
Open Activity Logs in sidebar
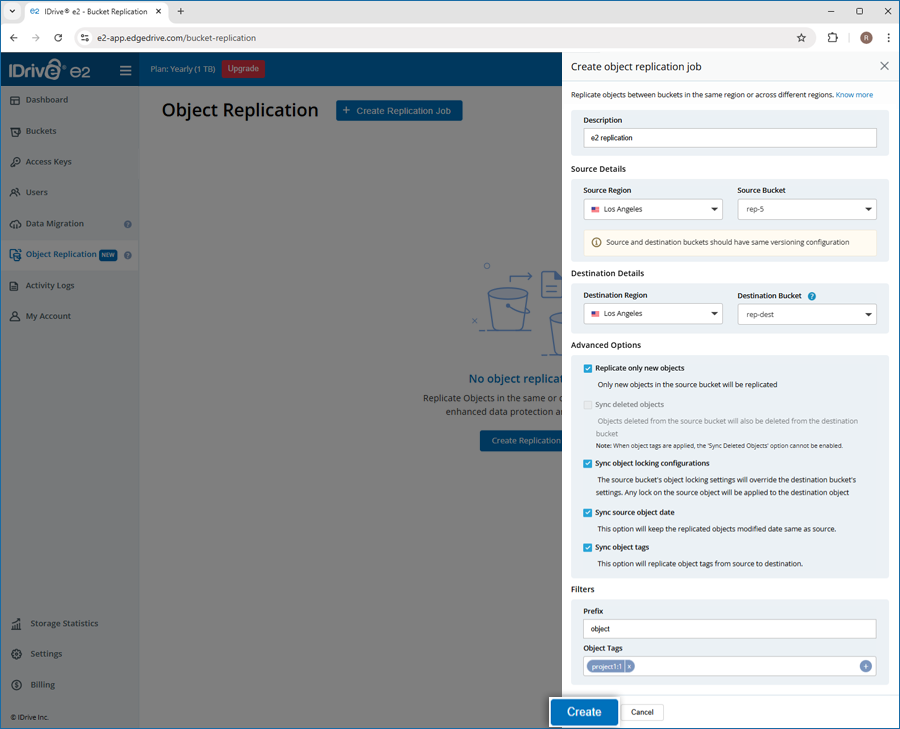[x=49, y=285]
